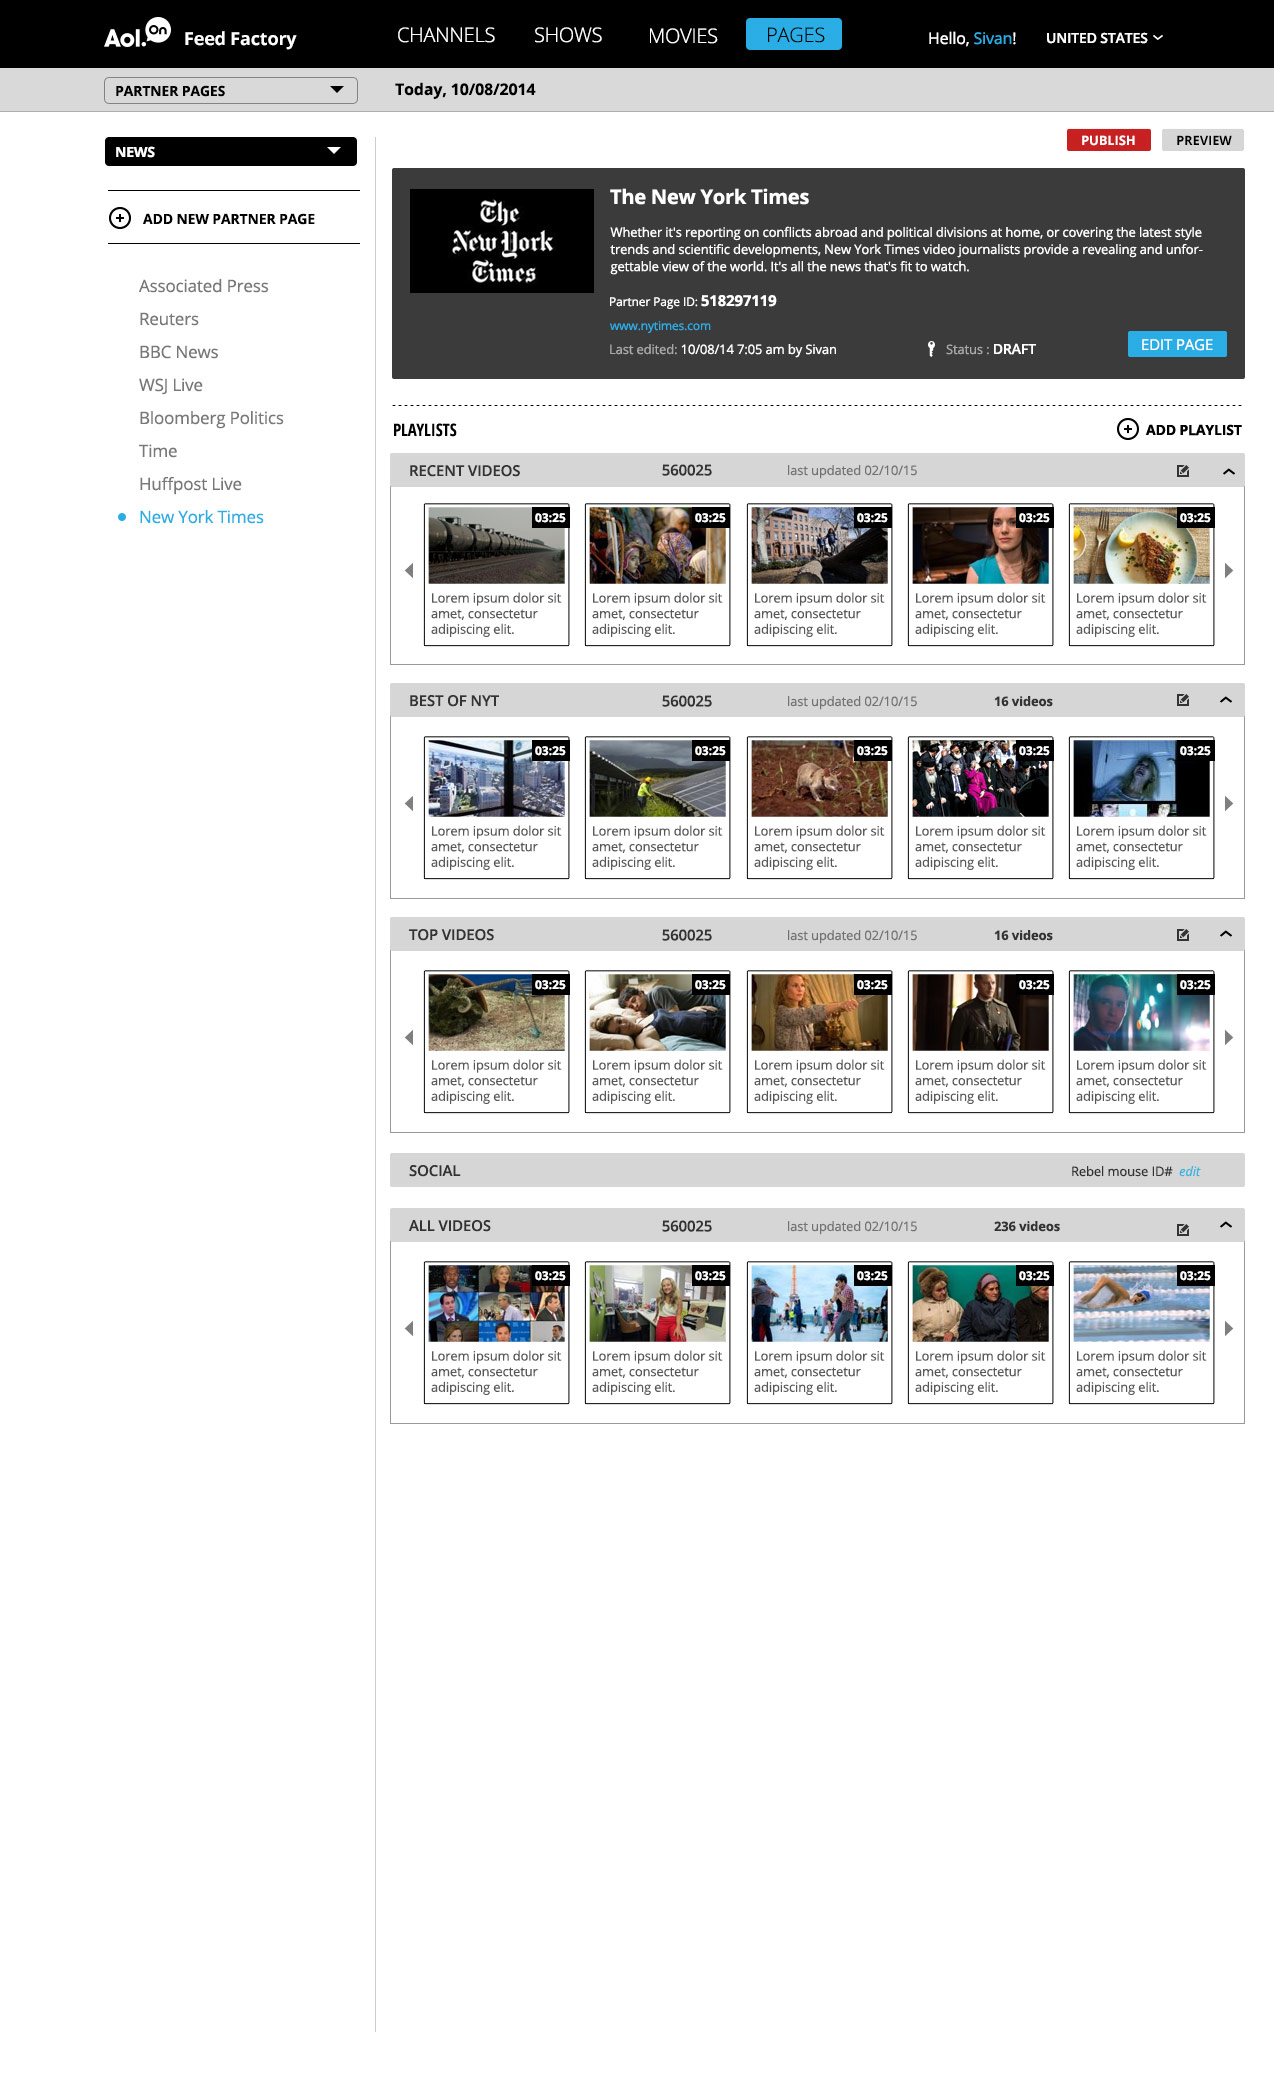Click the Edit Page button
The height and width of the screenshot is (2084, 1274).
[1177, 344]
